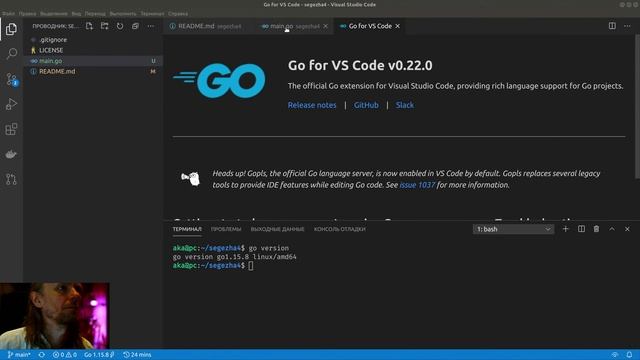Click the feedback icon in status bar
The image size is (640, 360).
click(x=615, y=355)
